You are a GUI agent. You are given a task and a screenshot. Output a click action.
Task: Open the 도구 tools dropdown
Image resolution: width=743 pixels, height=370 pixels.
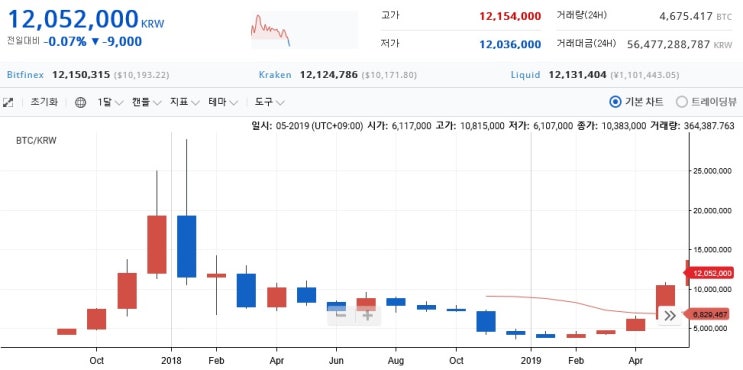[270, 102]
